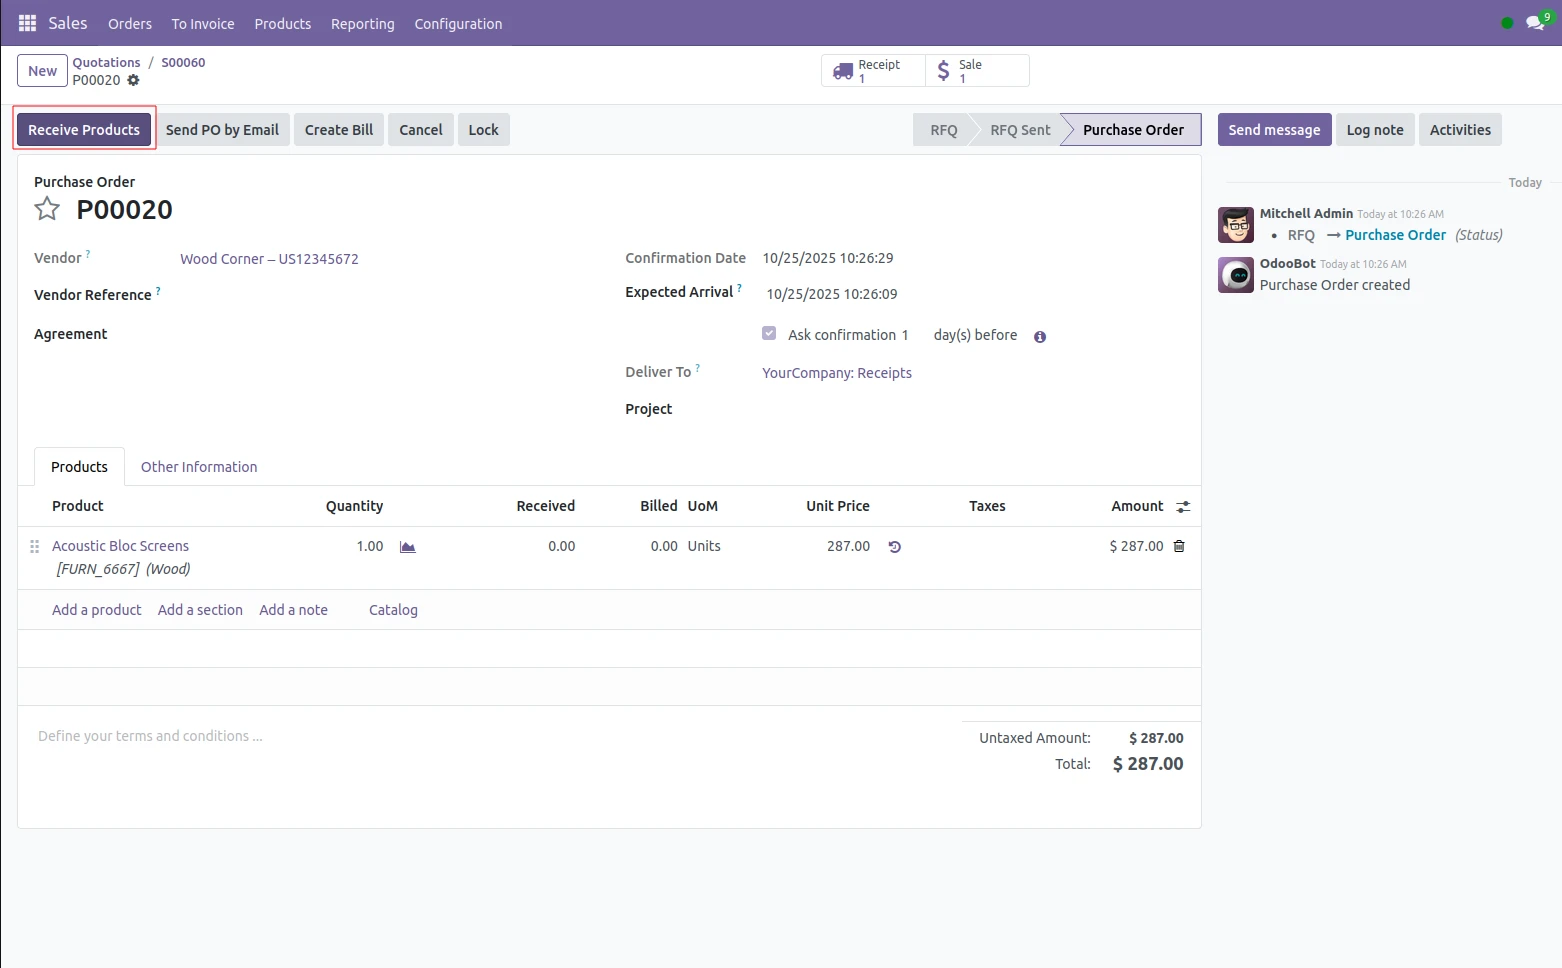
Task: Click the Create Bill button
Action: 338,129
